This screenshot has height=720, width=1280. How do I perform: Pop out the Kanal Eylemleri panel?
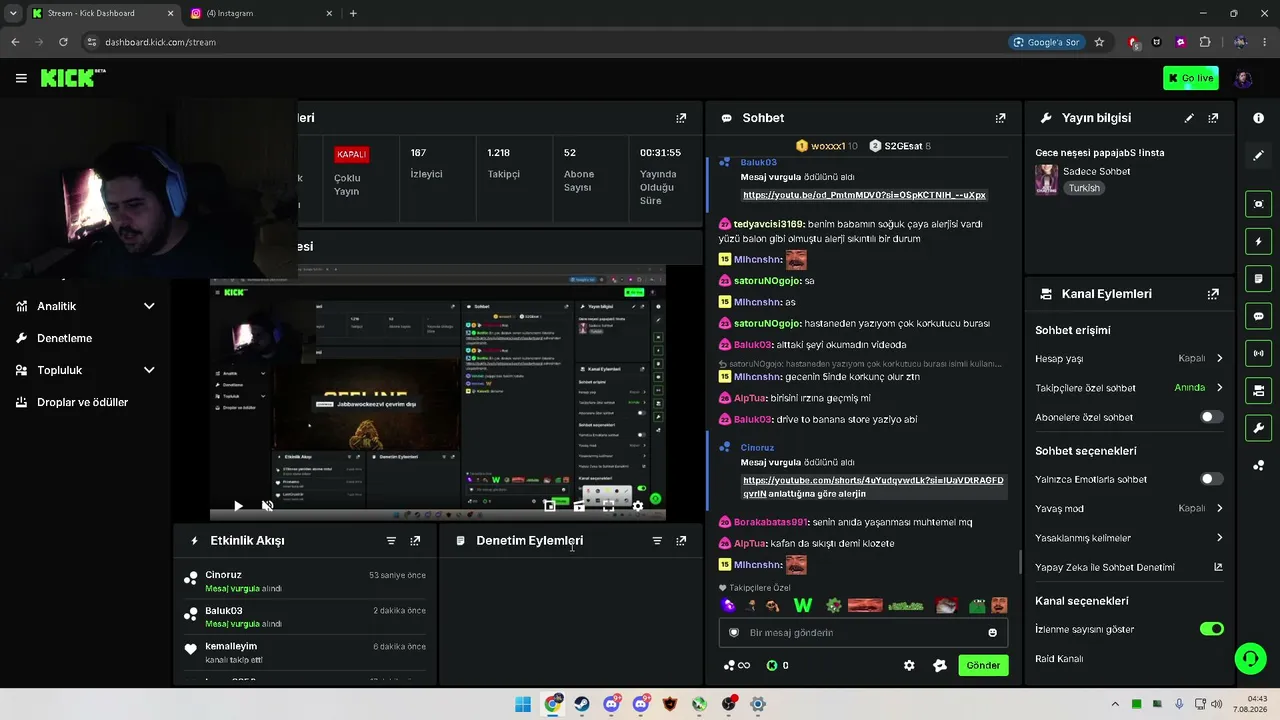pyautogui.click(x=1213, y=294)
